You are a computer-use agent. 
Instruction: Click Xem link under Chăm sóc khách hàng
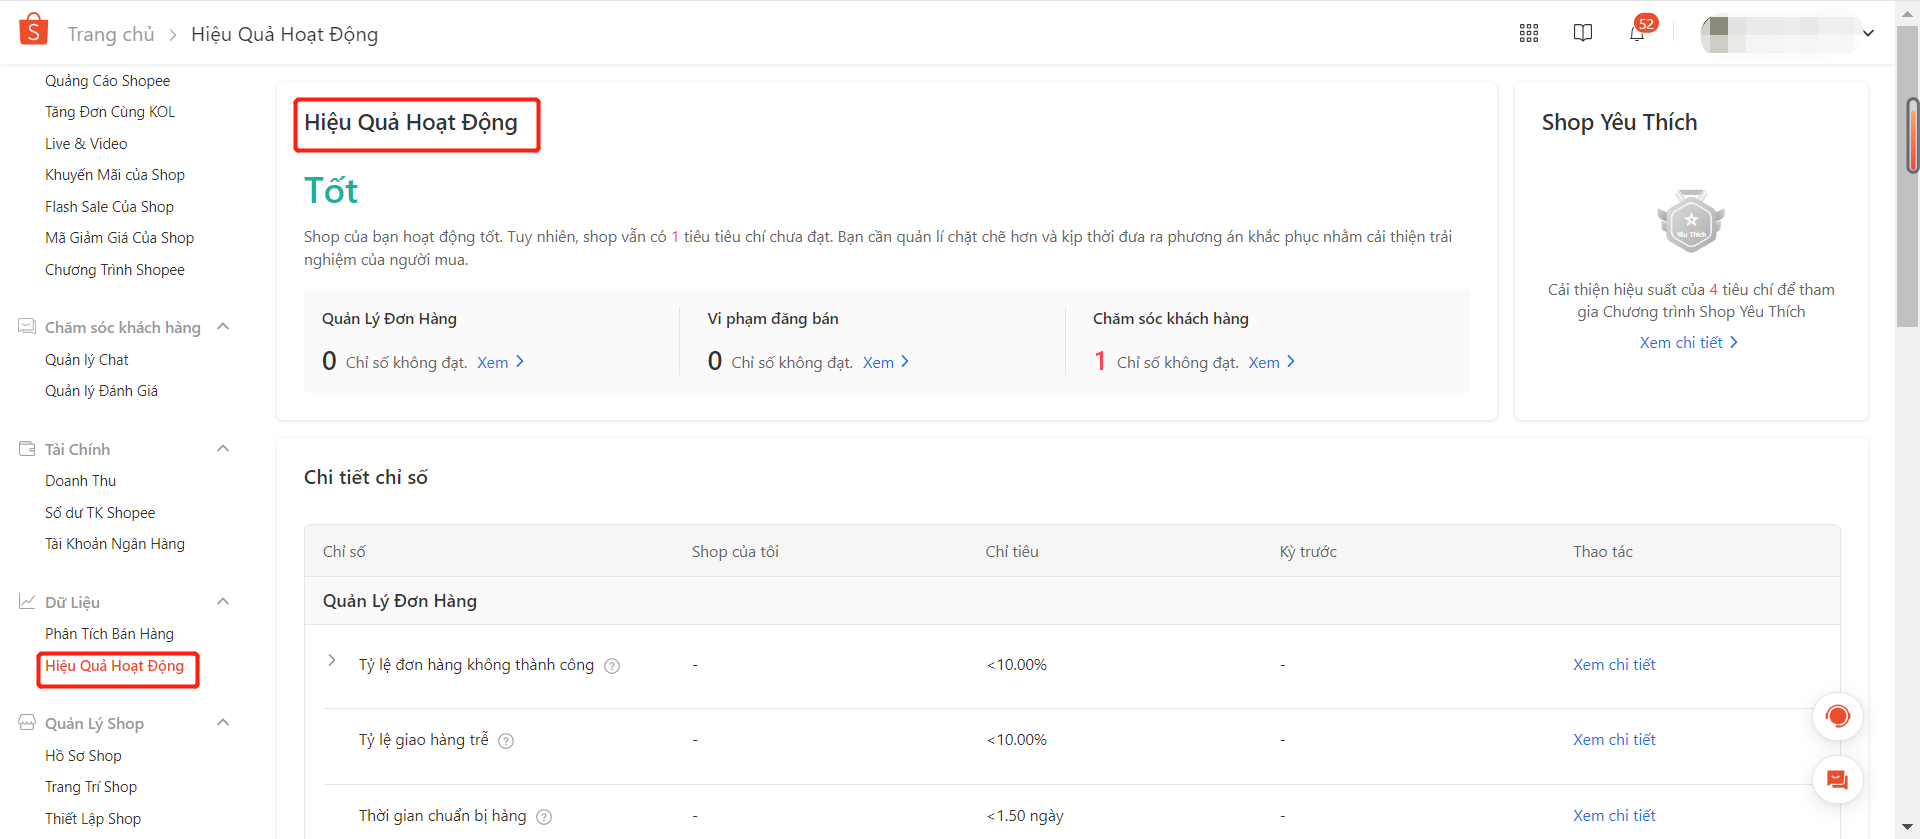point(1271,362)
